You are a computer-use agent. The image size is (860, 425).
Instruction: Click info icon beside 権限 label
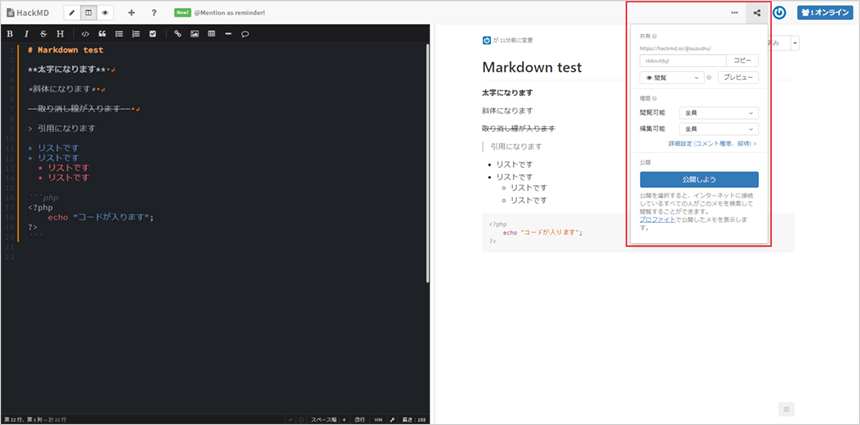coord(655,99)
